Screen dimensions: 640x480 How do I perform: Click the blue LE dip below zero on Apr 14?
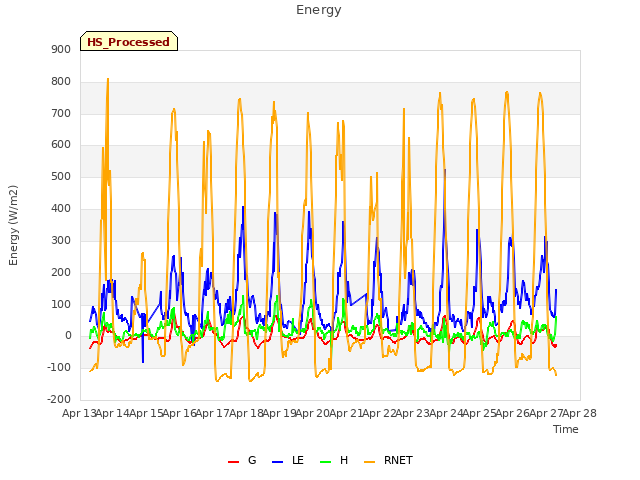pos(143,361)
